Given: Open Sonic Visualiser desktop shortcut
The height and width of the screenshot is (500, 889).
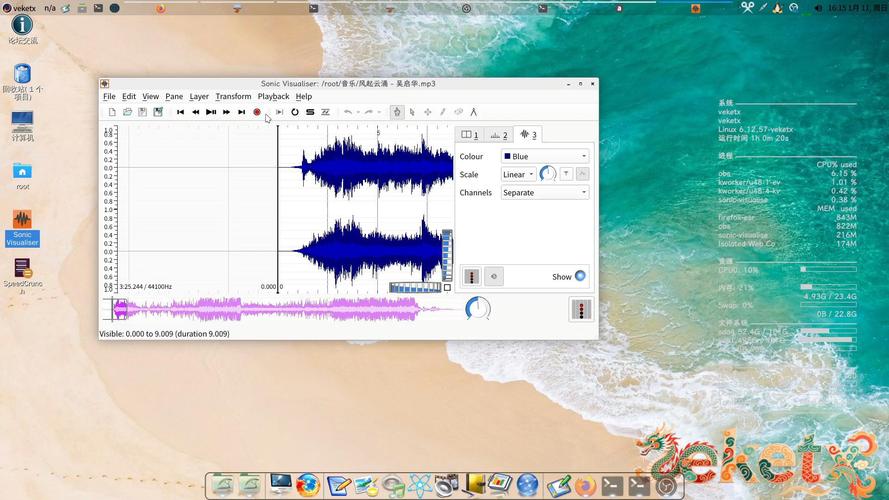Looking at the screenshot, I should coord(22,228).
